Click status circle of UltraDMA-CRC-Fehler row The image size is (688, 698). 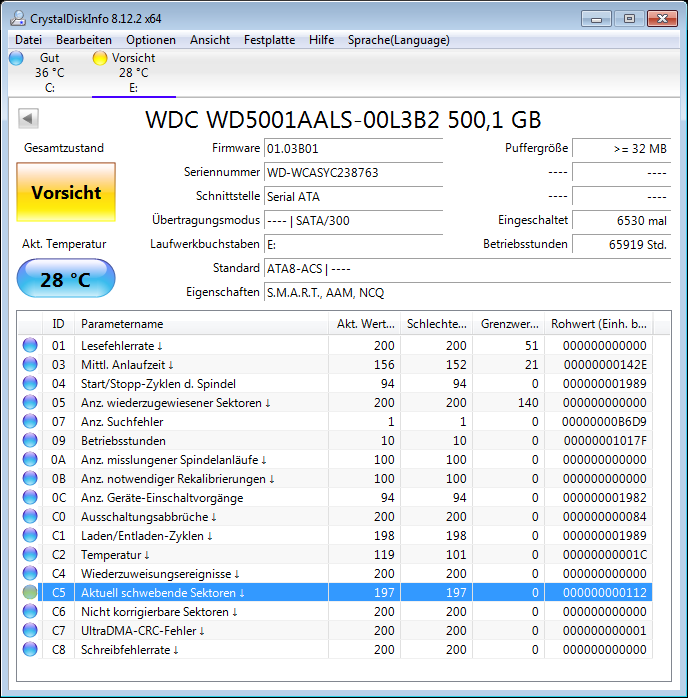pyautogui.click(x=30, y=630)
